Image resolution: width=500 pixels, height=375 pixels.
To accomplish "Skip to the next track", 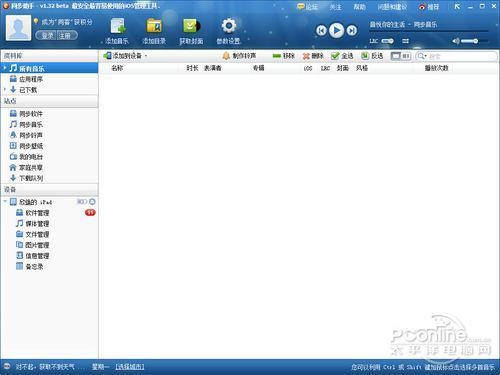I will [351, 31].
